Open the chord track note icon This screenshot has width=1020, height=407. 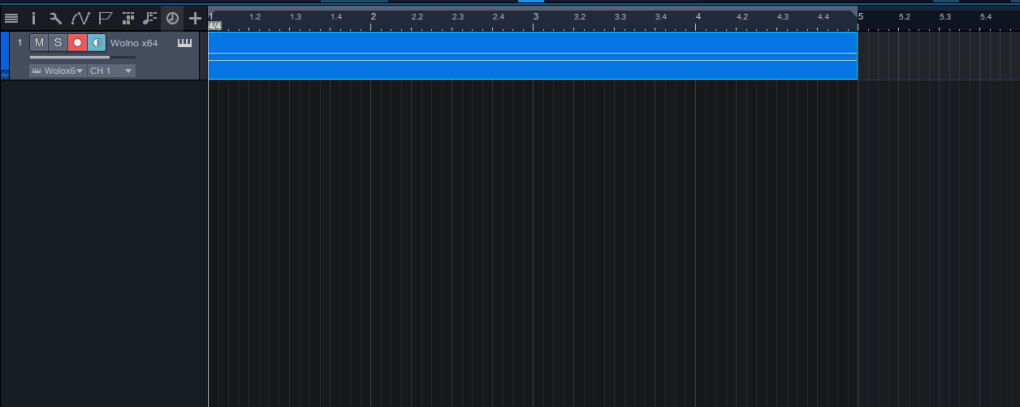tap(150, 19)
